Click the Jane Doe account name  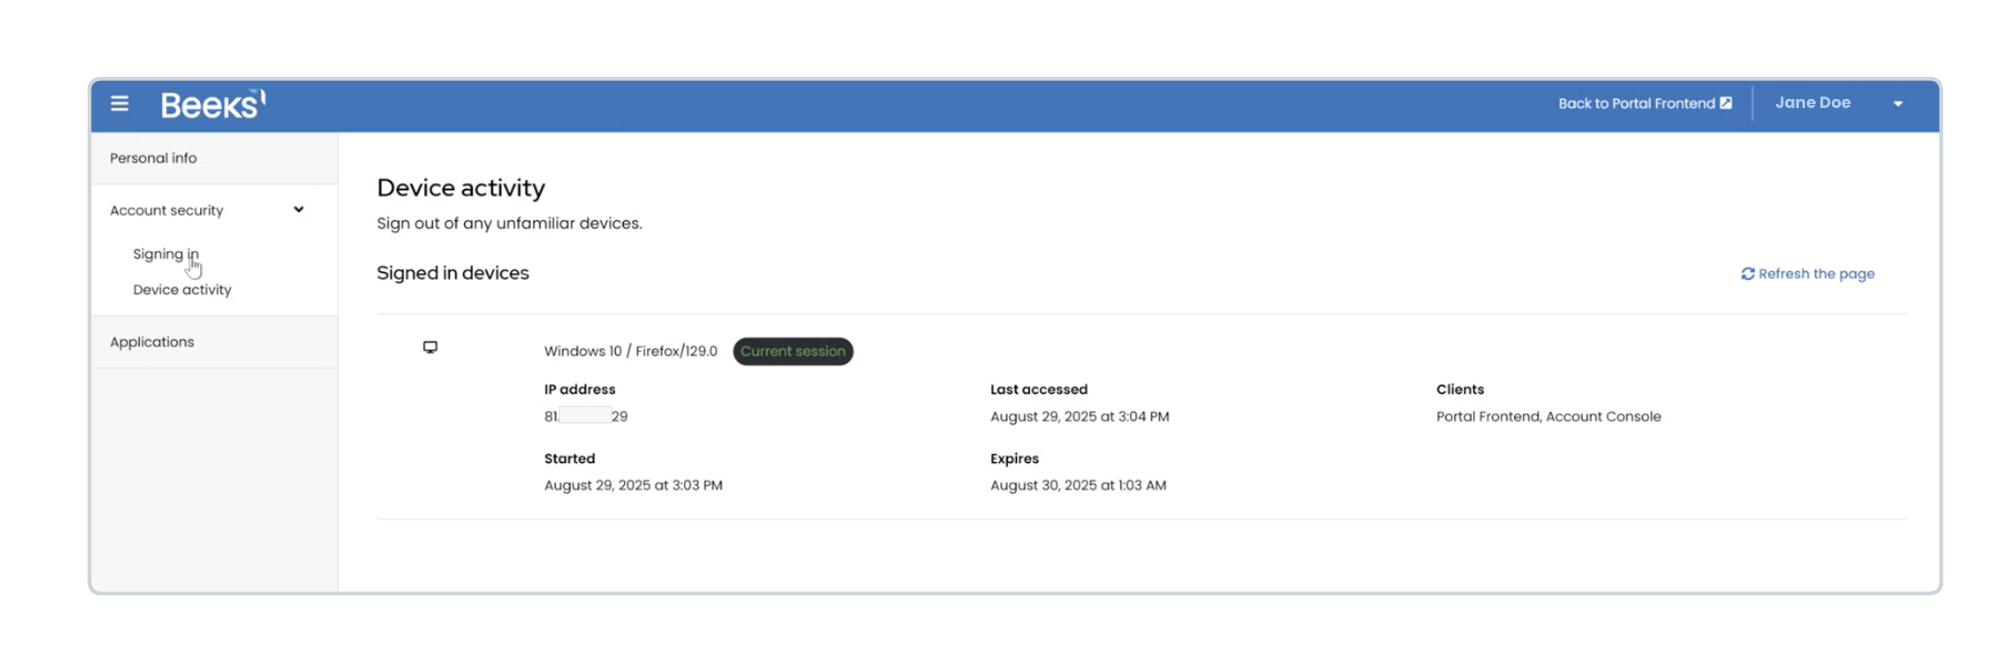1812,103
